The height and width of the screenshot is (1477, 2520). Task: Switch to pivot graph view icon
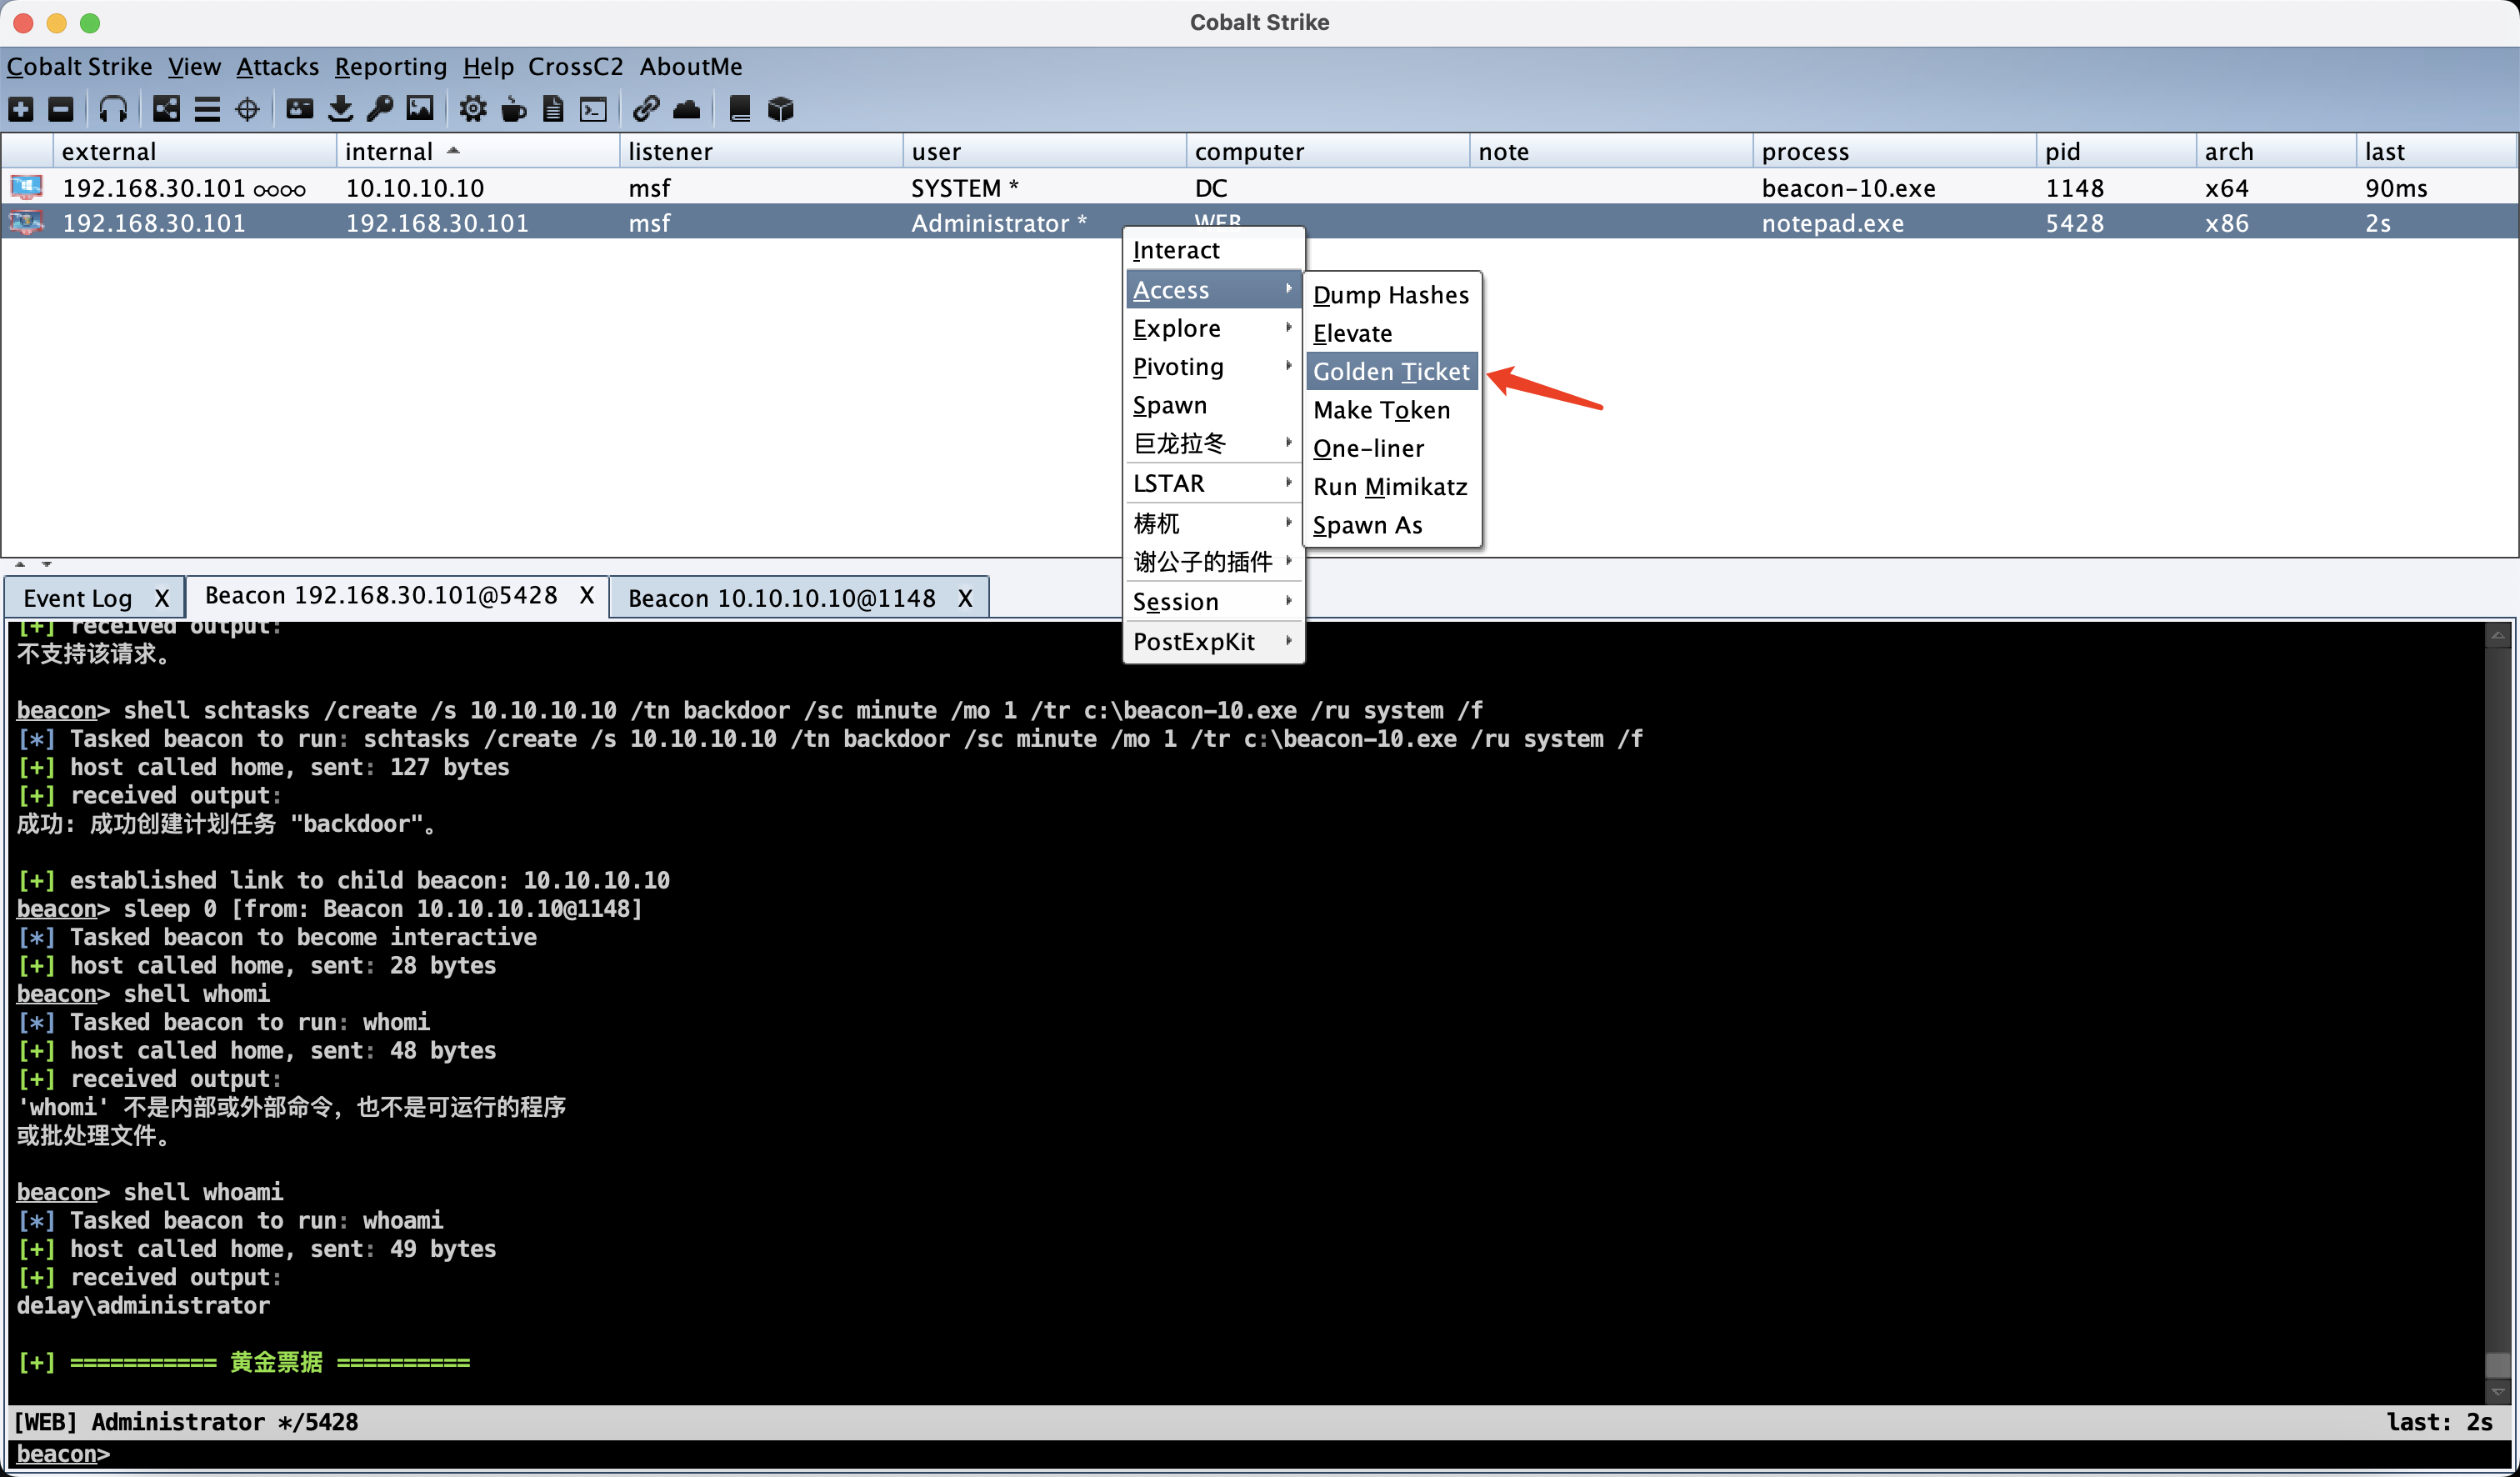(x=166, y=109)
